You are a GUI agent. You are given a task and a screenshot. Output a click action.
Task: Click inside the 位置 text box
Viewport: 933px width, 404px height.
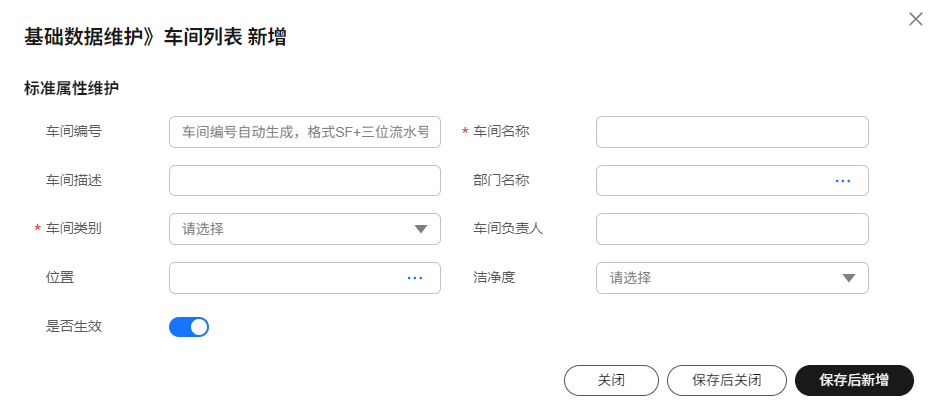pyautogui.click(x=286, y=278)
